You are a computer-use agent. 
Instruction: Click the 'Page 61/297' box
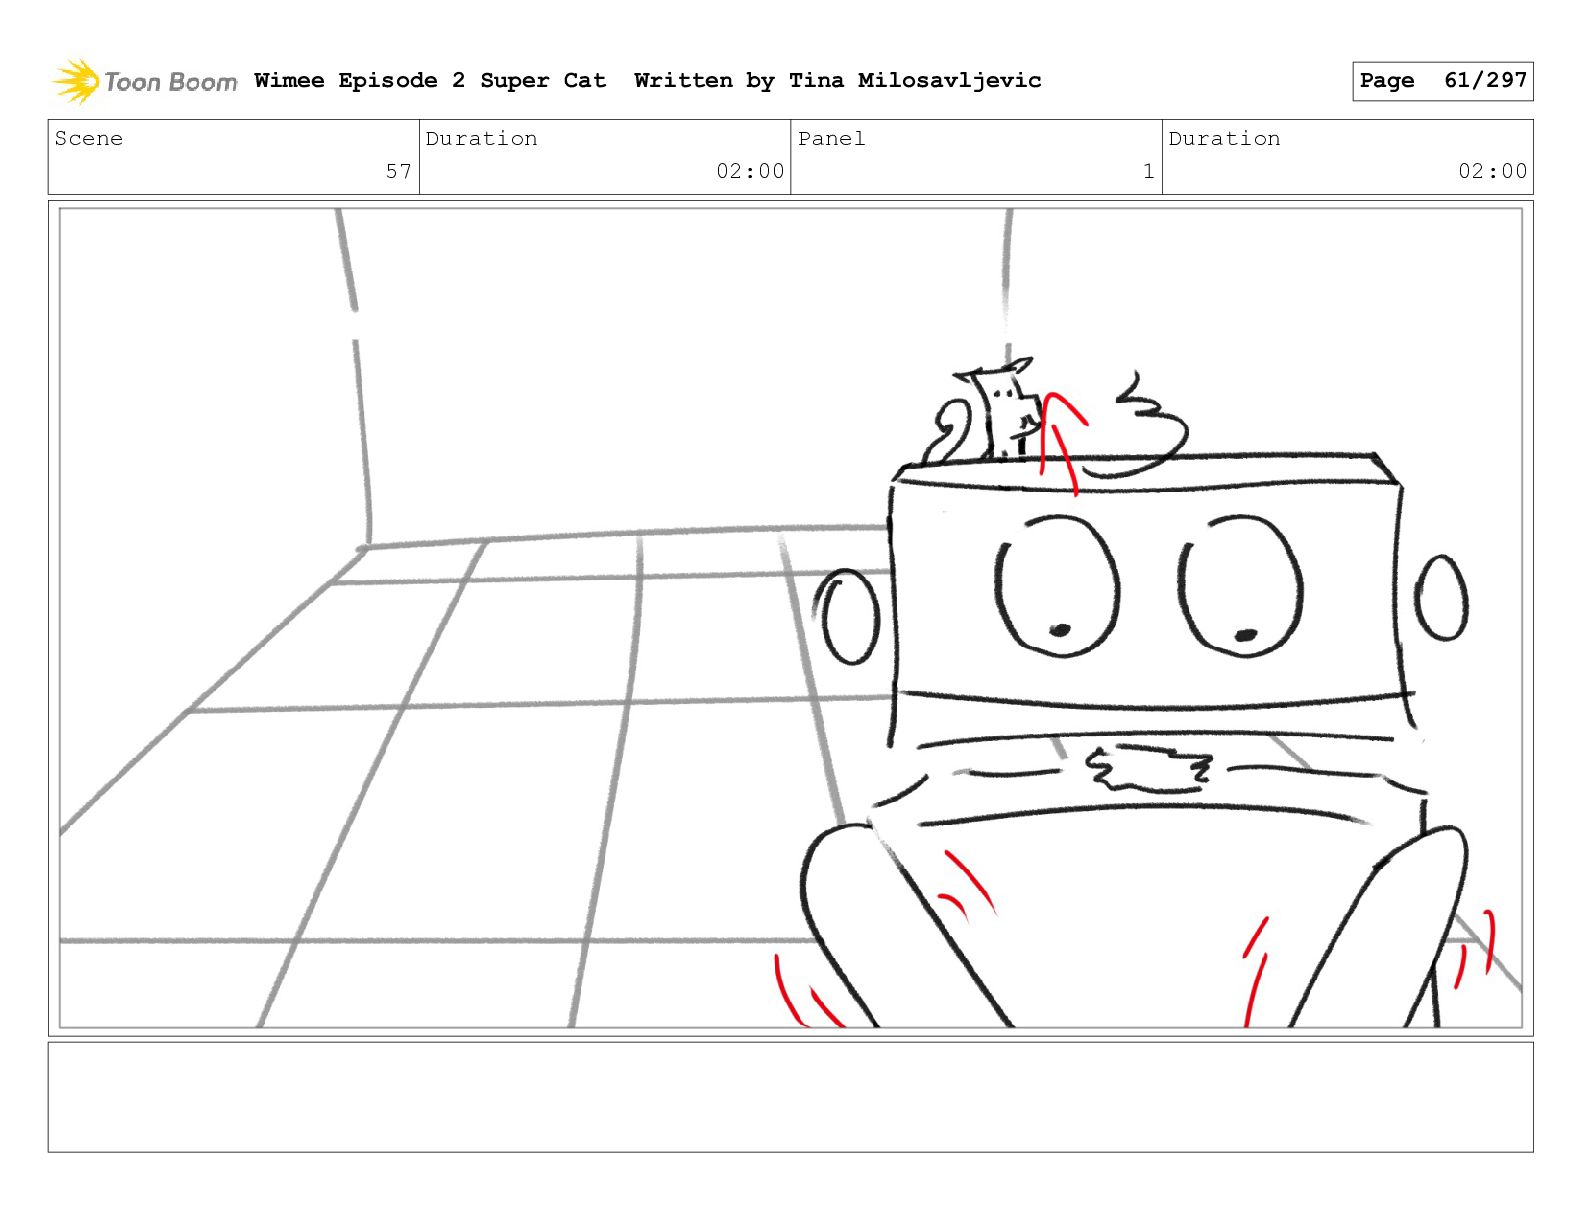point(1442,81)
